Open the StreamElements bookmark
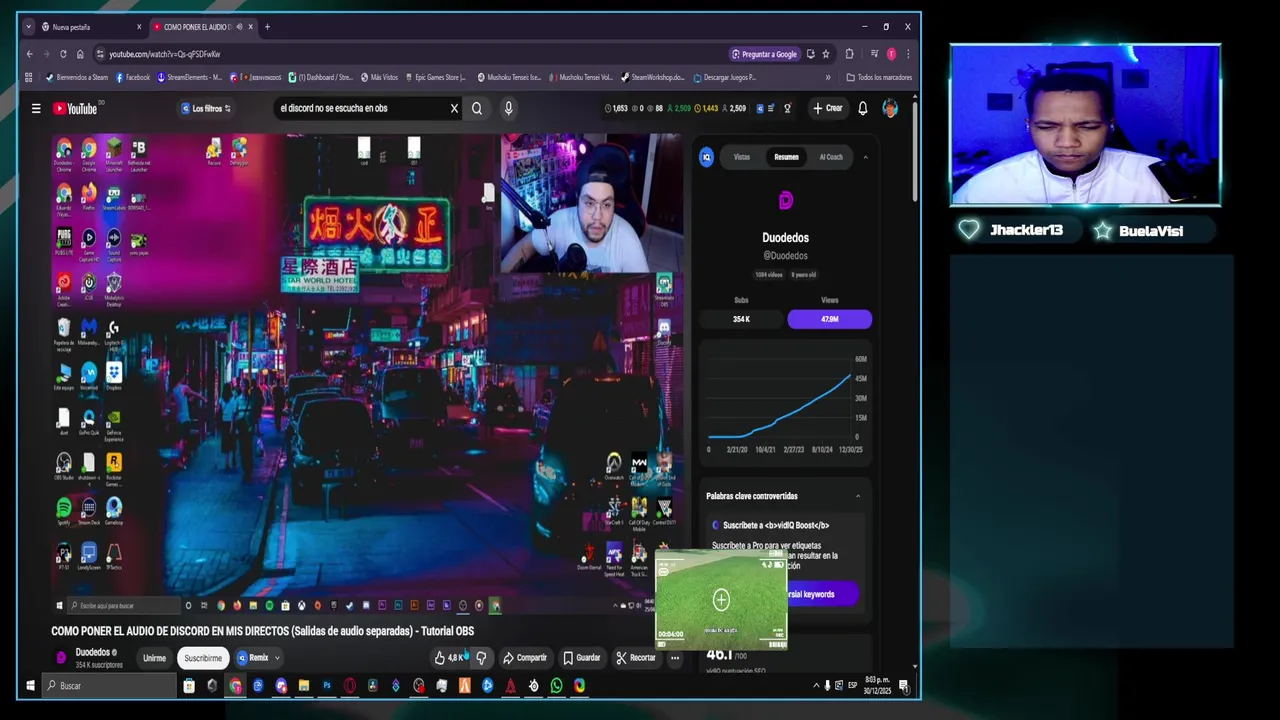 click(x=190, y=77)
